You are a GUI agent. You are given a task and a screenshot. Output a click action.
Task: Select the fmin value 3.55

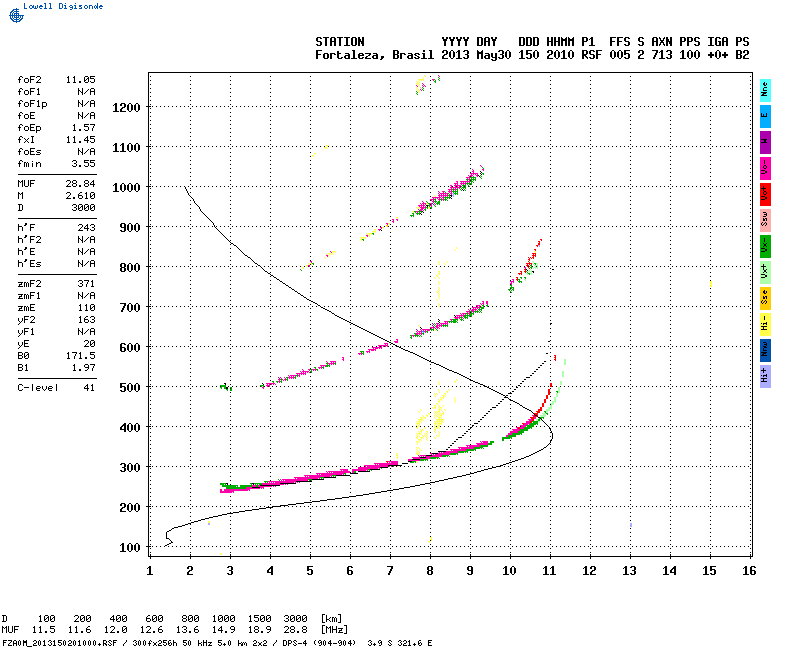click(83, 164)
